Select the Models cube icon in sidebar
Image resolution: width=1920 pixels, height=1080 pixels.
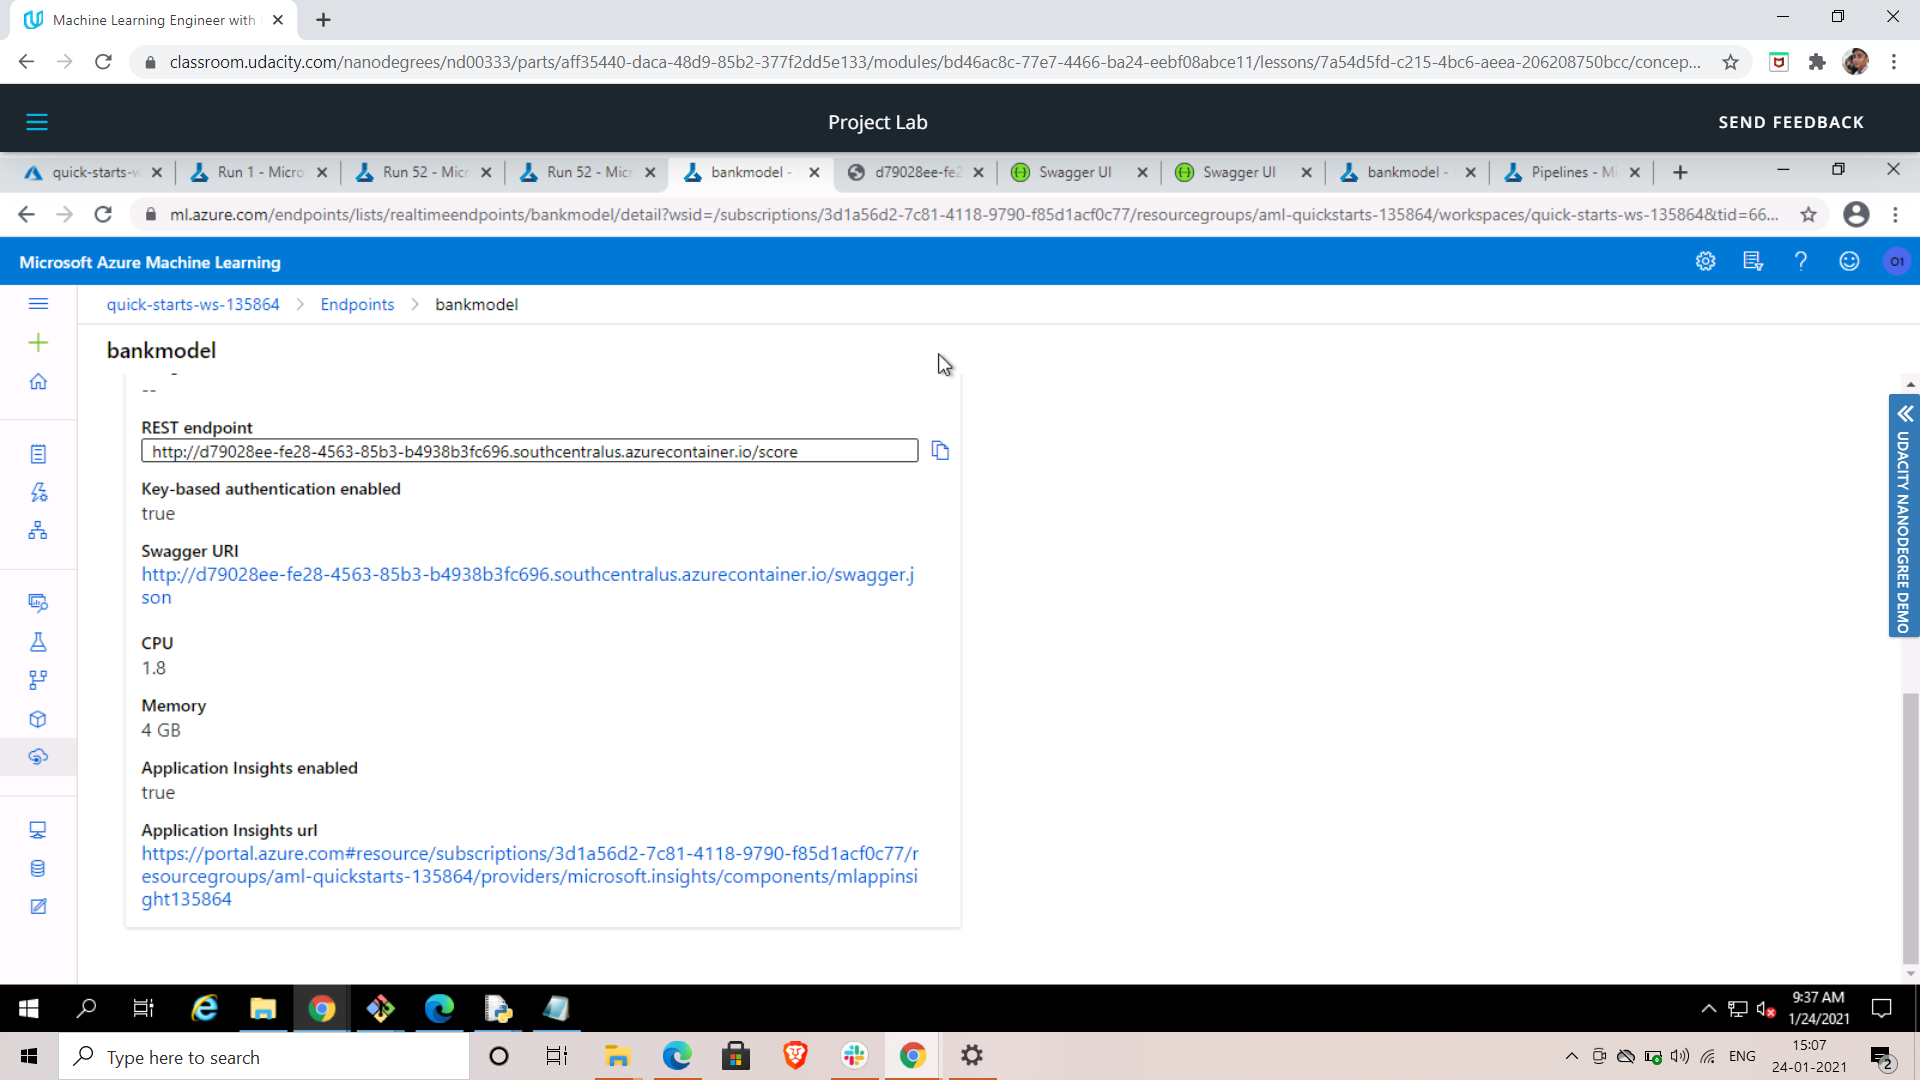tap(38, 718)
